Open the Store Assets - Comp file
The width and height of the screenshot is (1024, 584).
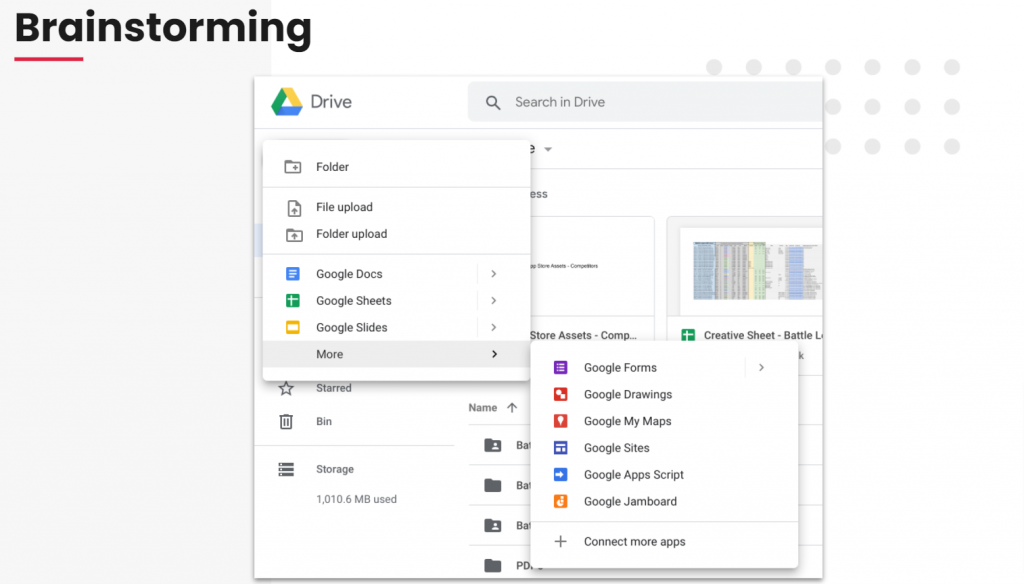(583, 335)
